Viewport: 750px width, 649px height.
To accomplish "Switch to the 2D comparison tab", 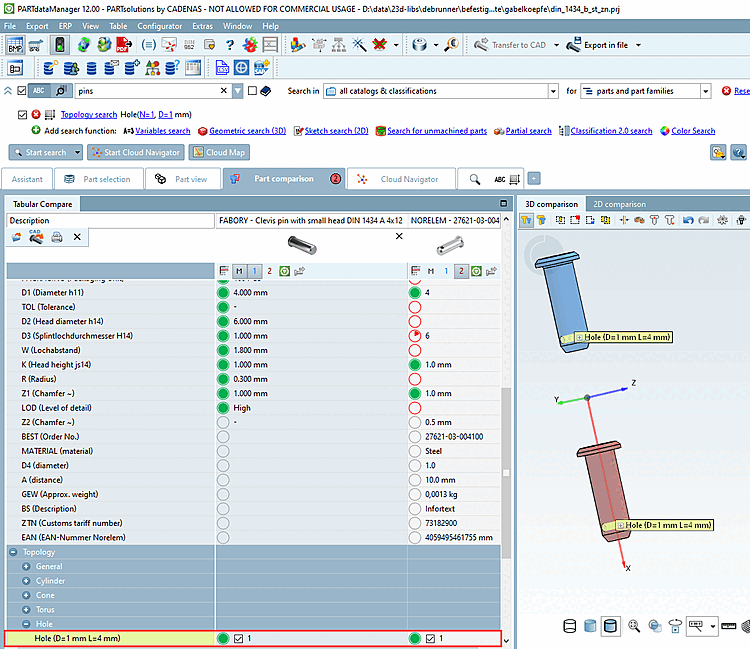I will coord(618,204).
